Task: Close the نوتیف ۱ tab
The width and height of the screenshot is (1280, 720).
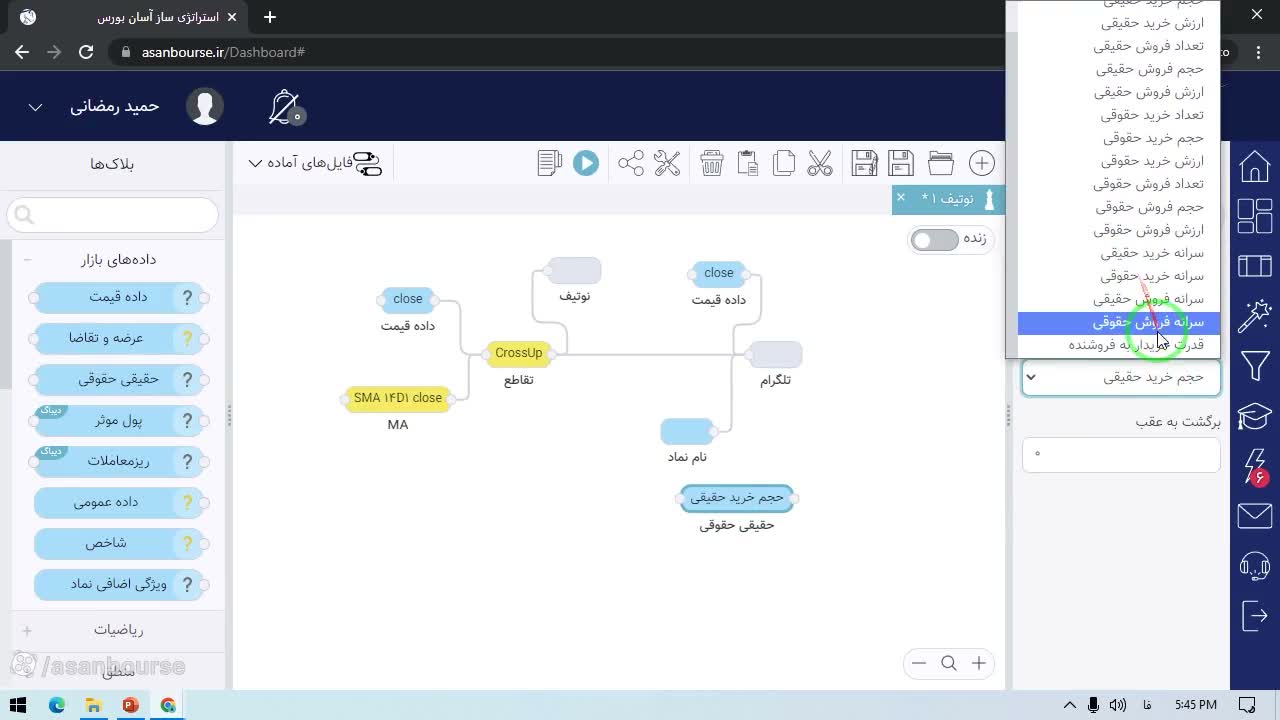Action: click(900, 198)
